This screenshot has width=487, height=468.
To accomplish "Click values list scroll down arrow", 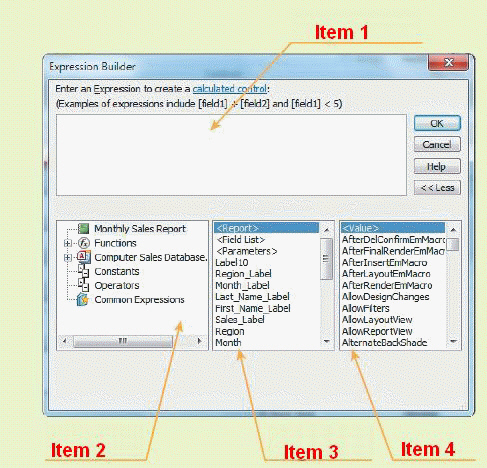I will pos(453,341).
